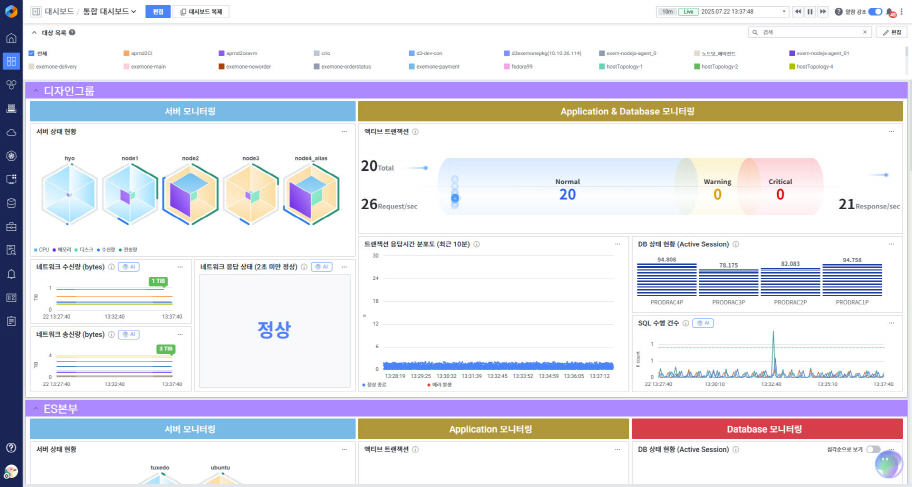Toggle the hostTopology-1 target in the list
This screenshot has width=912, height=487.
(x=621, y=66)
